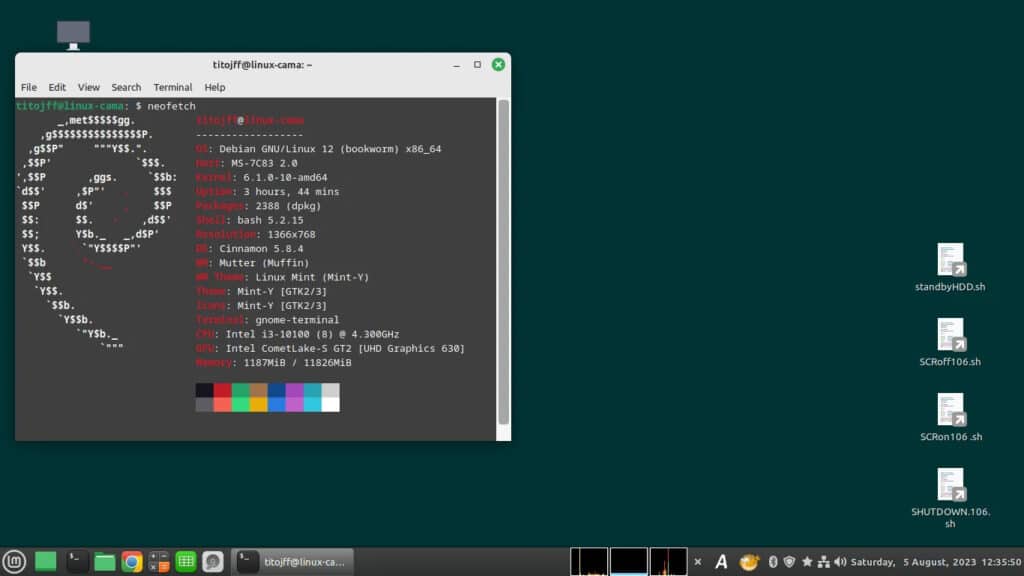
Task: Minimize the terminal window
Action: point(456,65)
